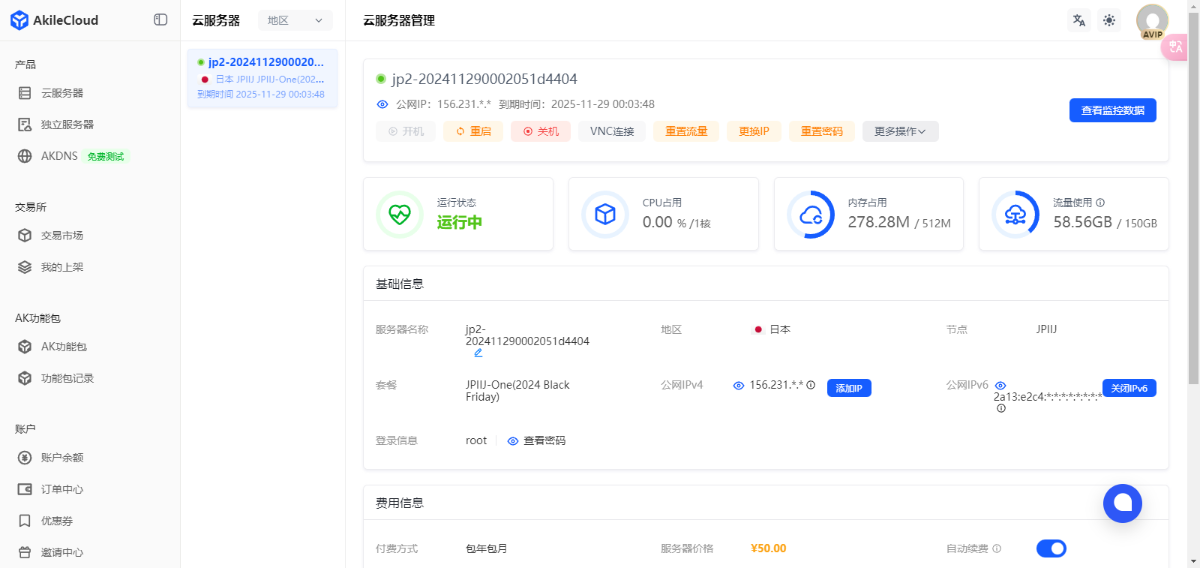Image resolution: width=1200 pixels, height=568 pixels.
Task: Go to 交易市场 in the sidebar
Action: (x=62, y=236)
